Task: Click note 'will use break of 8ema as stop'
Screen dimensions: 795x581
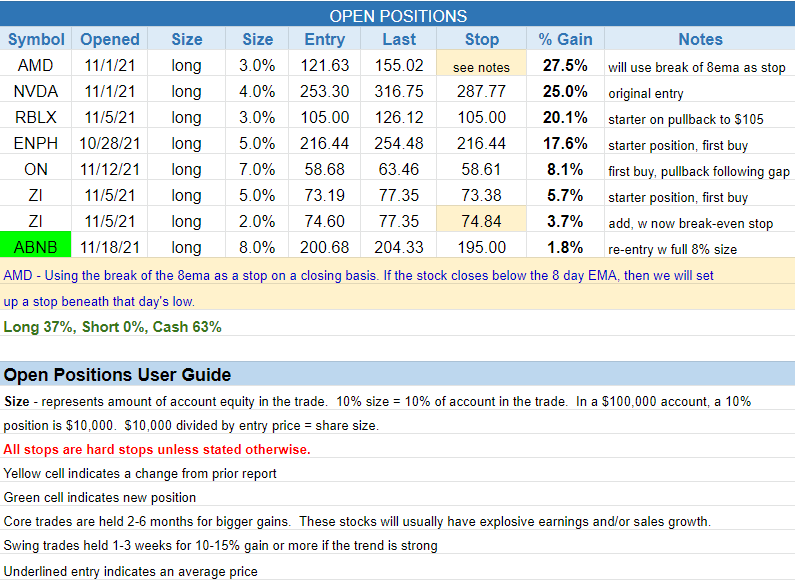Action: click(x=697, y=67)
